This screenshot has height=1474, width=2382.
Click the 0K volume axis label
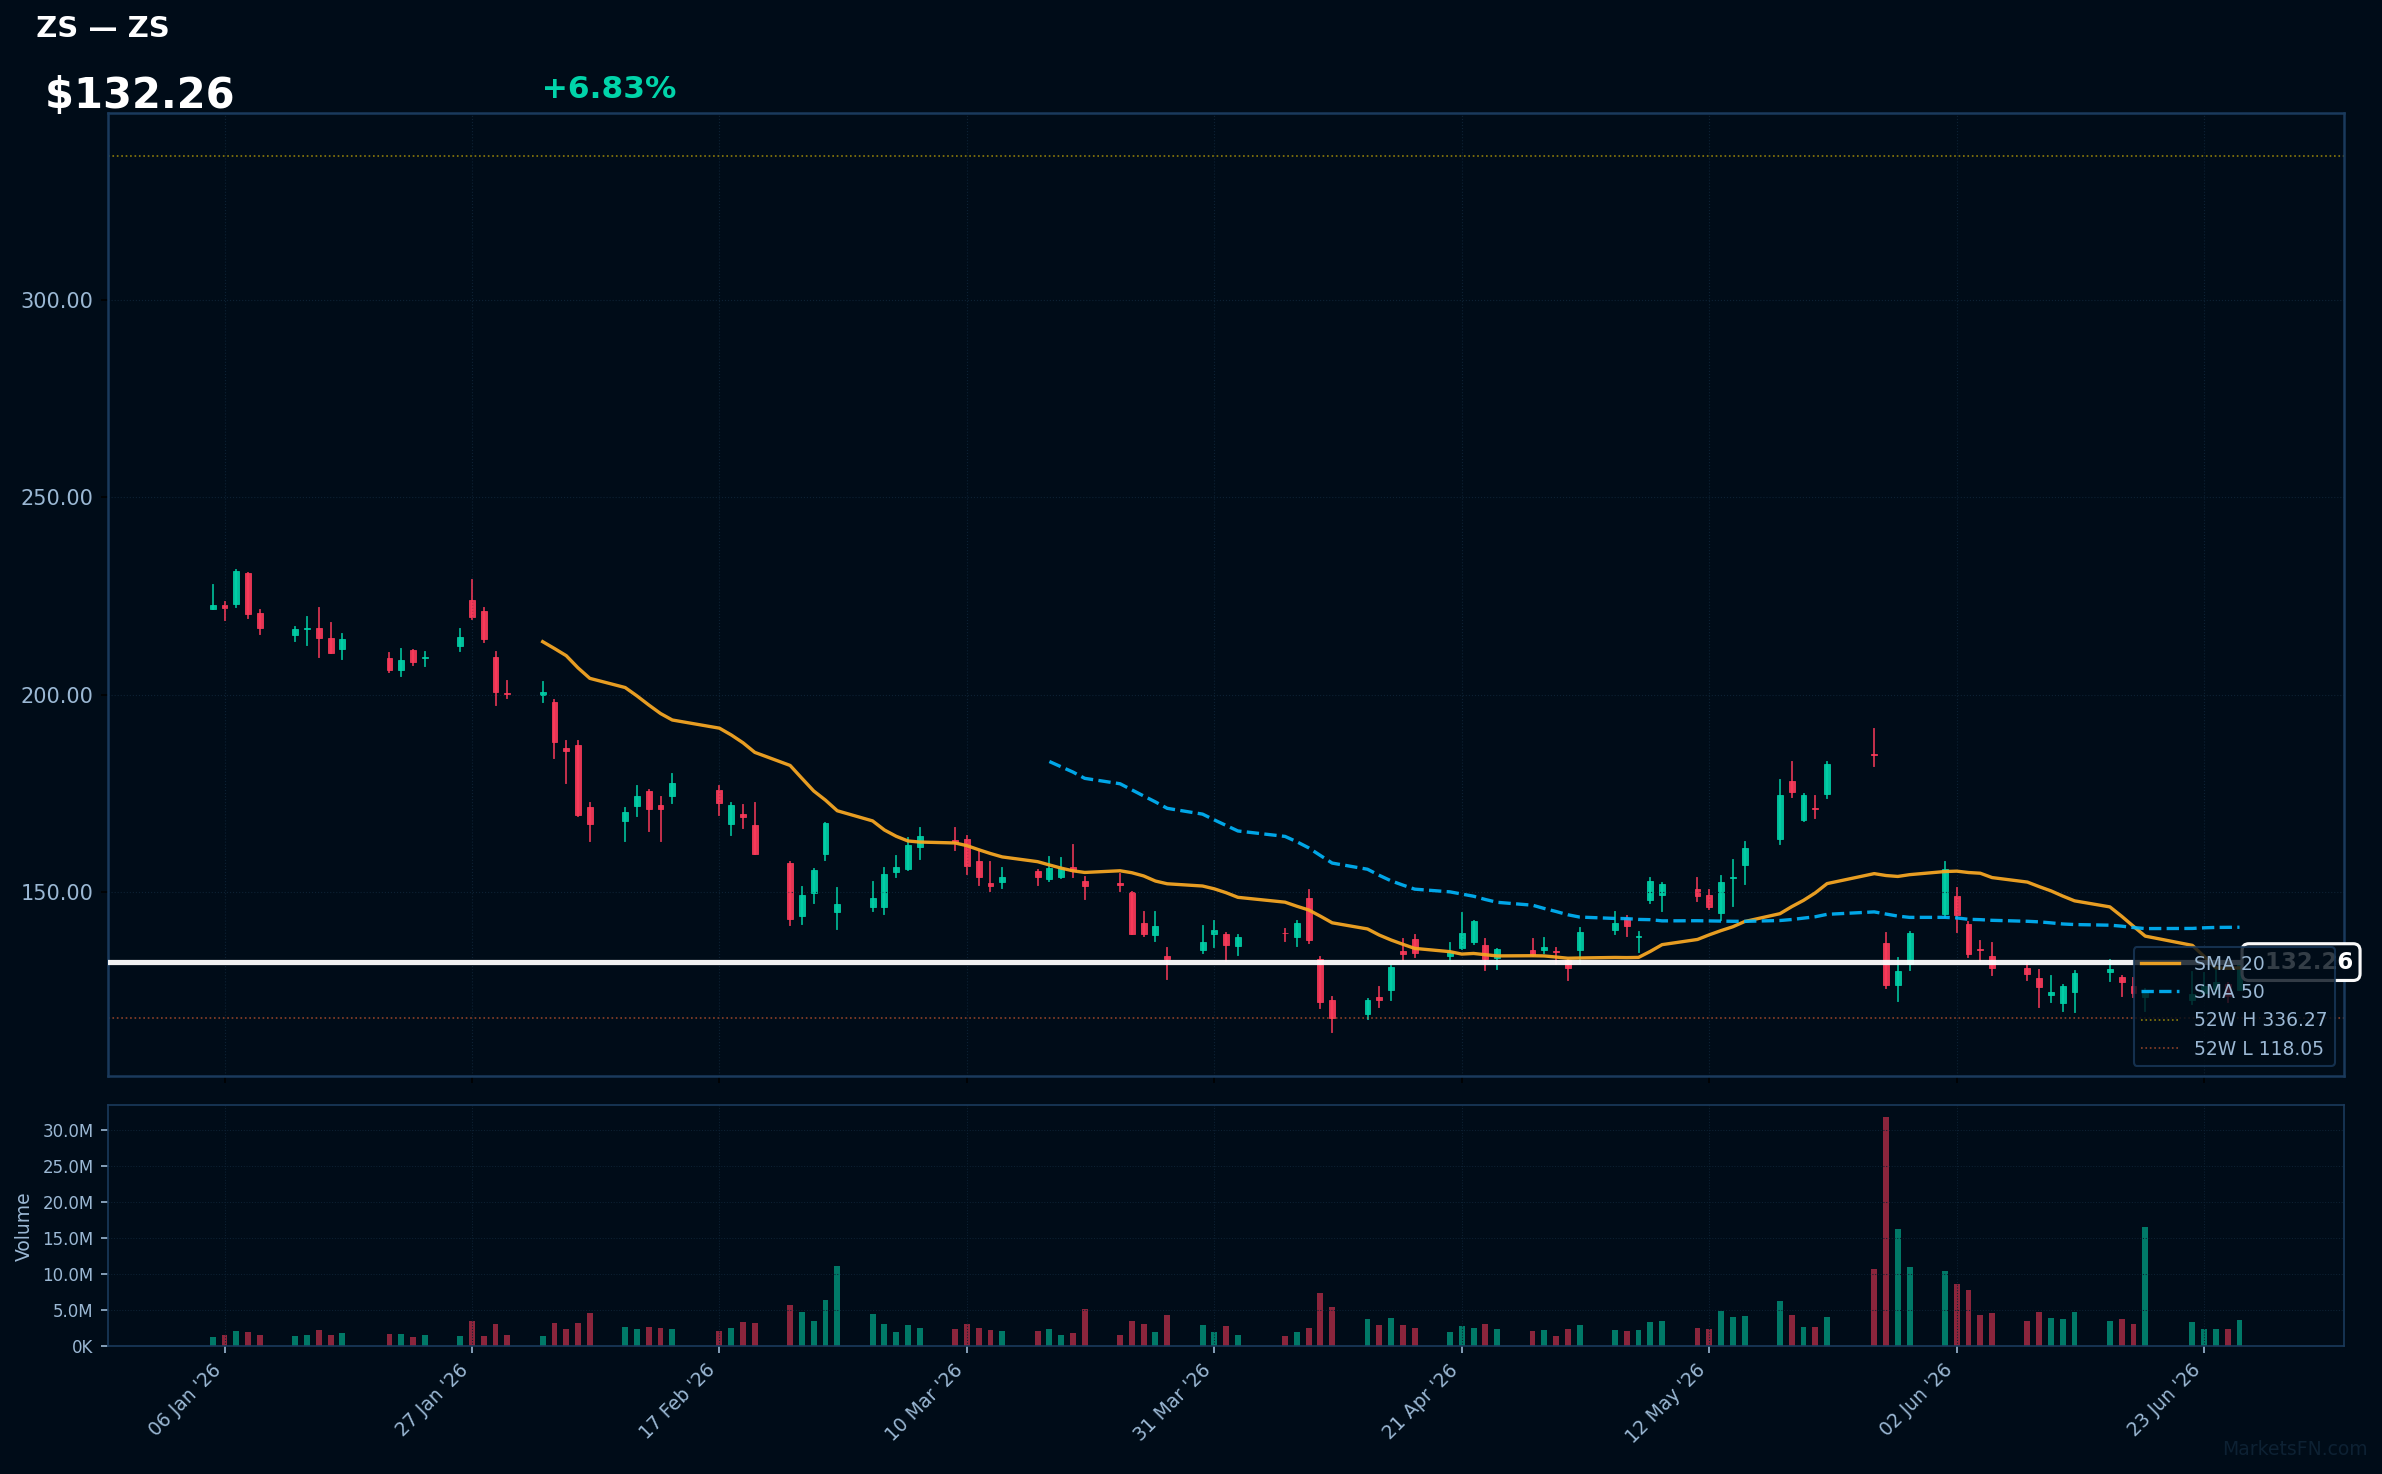[x=82, y=1347]
